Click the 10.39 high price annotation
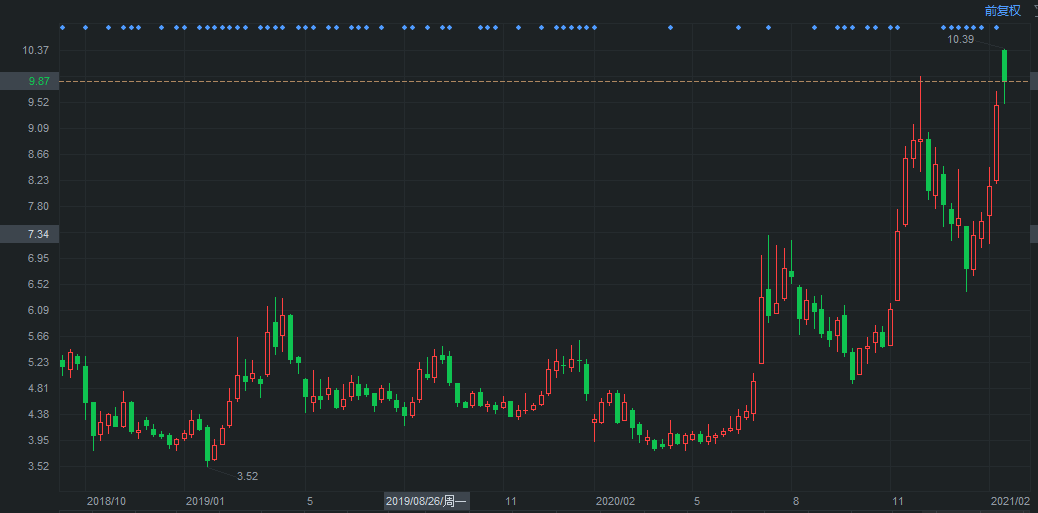The image size is (1038, 513). [x=961, y=40]
